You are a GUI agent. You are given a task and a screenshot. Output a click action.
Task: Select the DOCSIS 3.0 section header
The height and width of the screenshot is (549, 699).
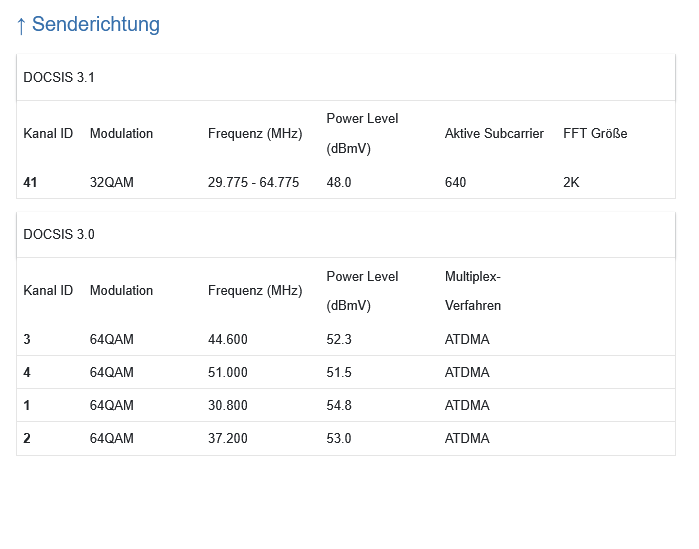59,235
